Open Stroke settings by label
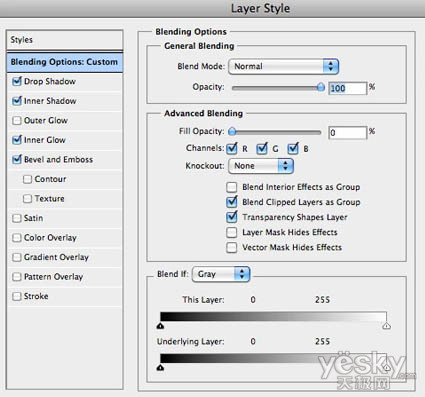425x397 pixels. click(x=36, y=296)
